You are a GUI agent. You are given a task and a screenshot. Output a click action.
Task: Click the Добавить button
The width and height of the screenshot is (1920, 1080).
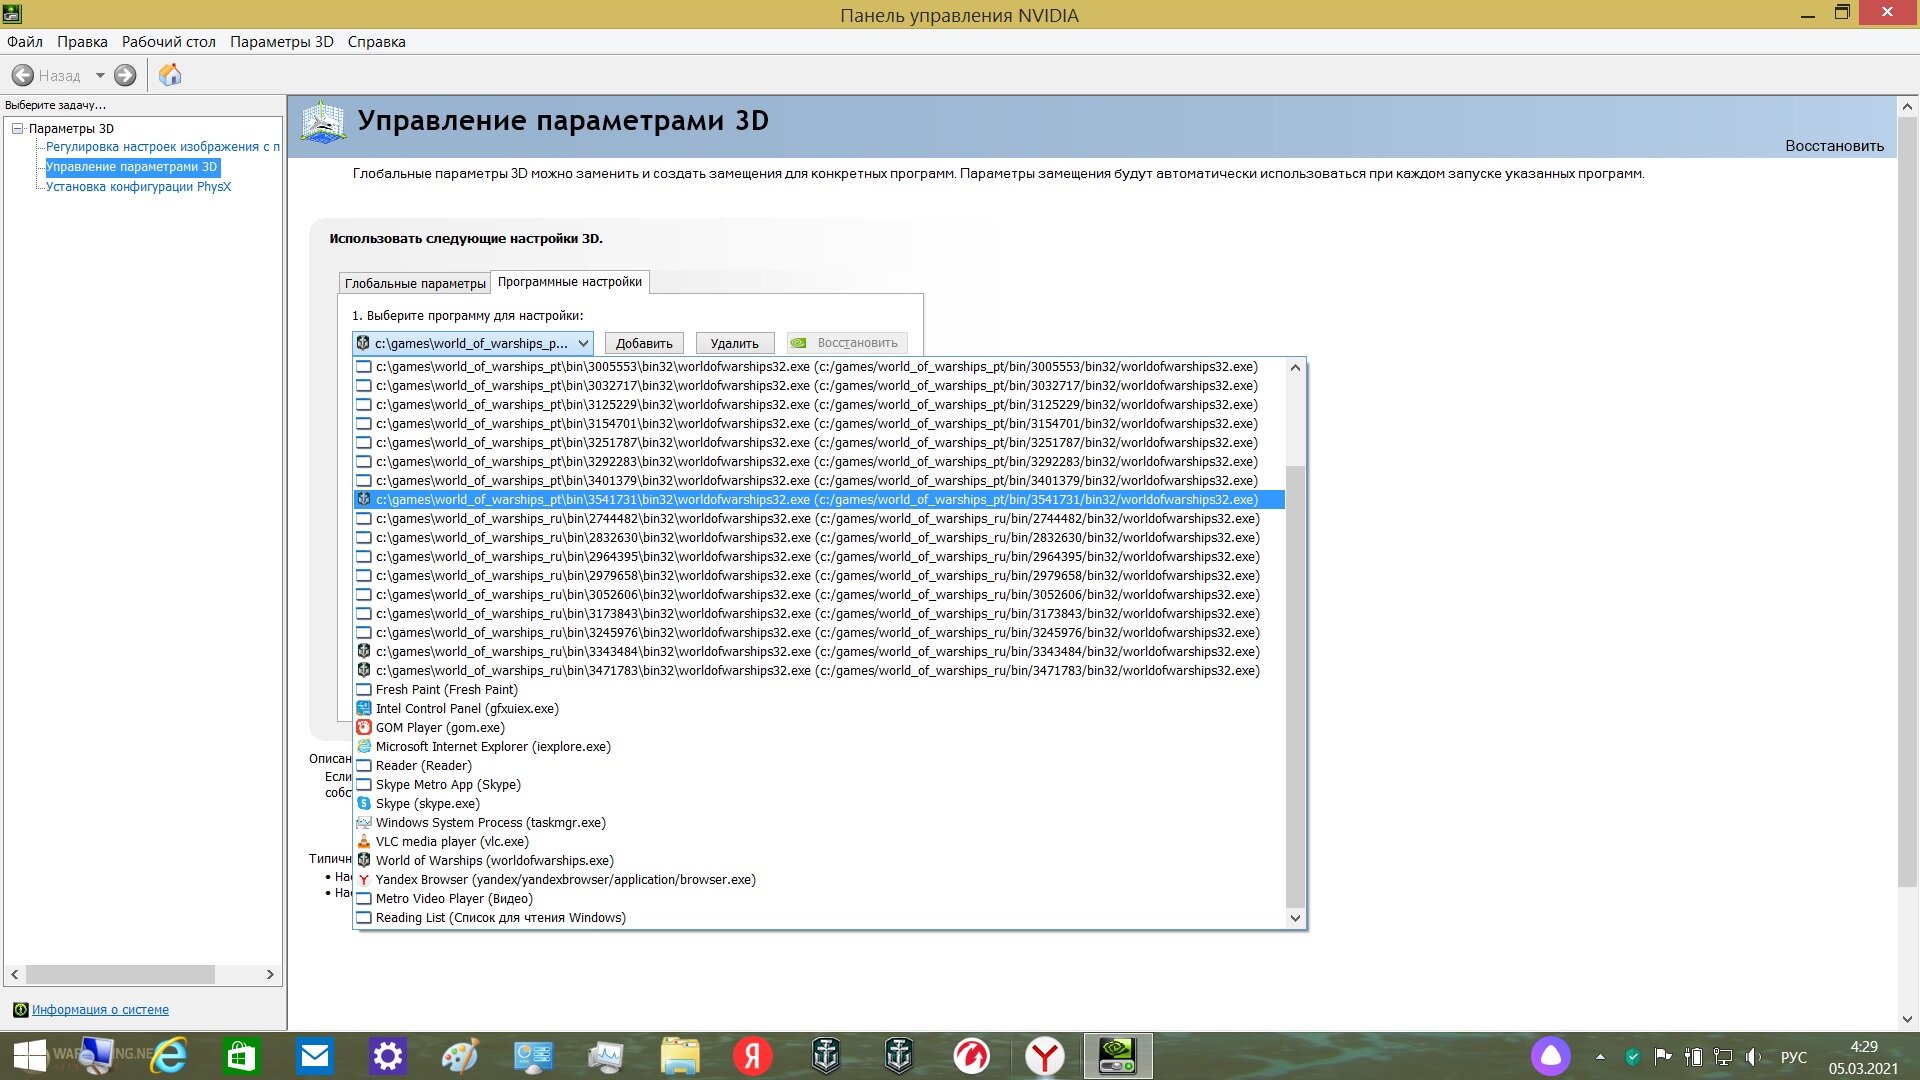point(644,343)
